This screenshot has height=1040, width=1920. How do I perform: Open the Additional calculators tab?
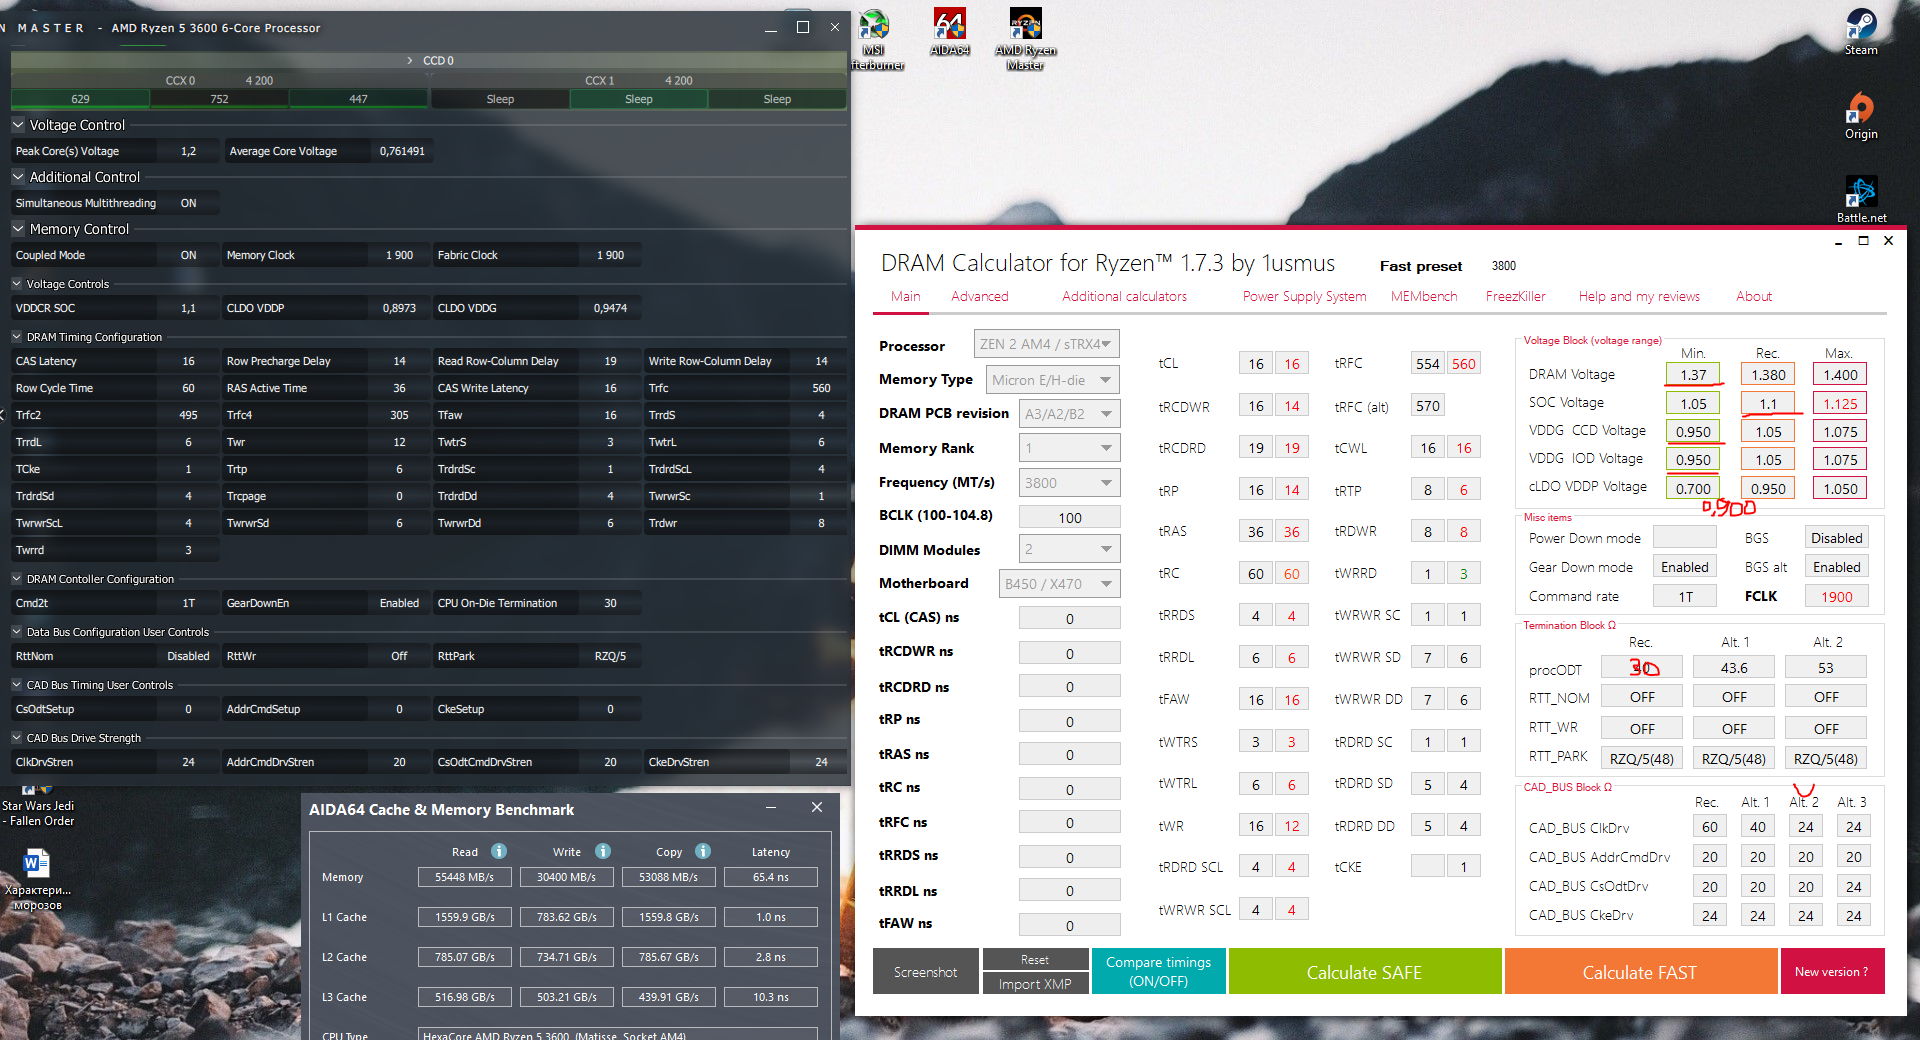(x=1124, y=296)
